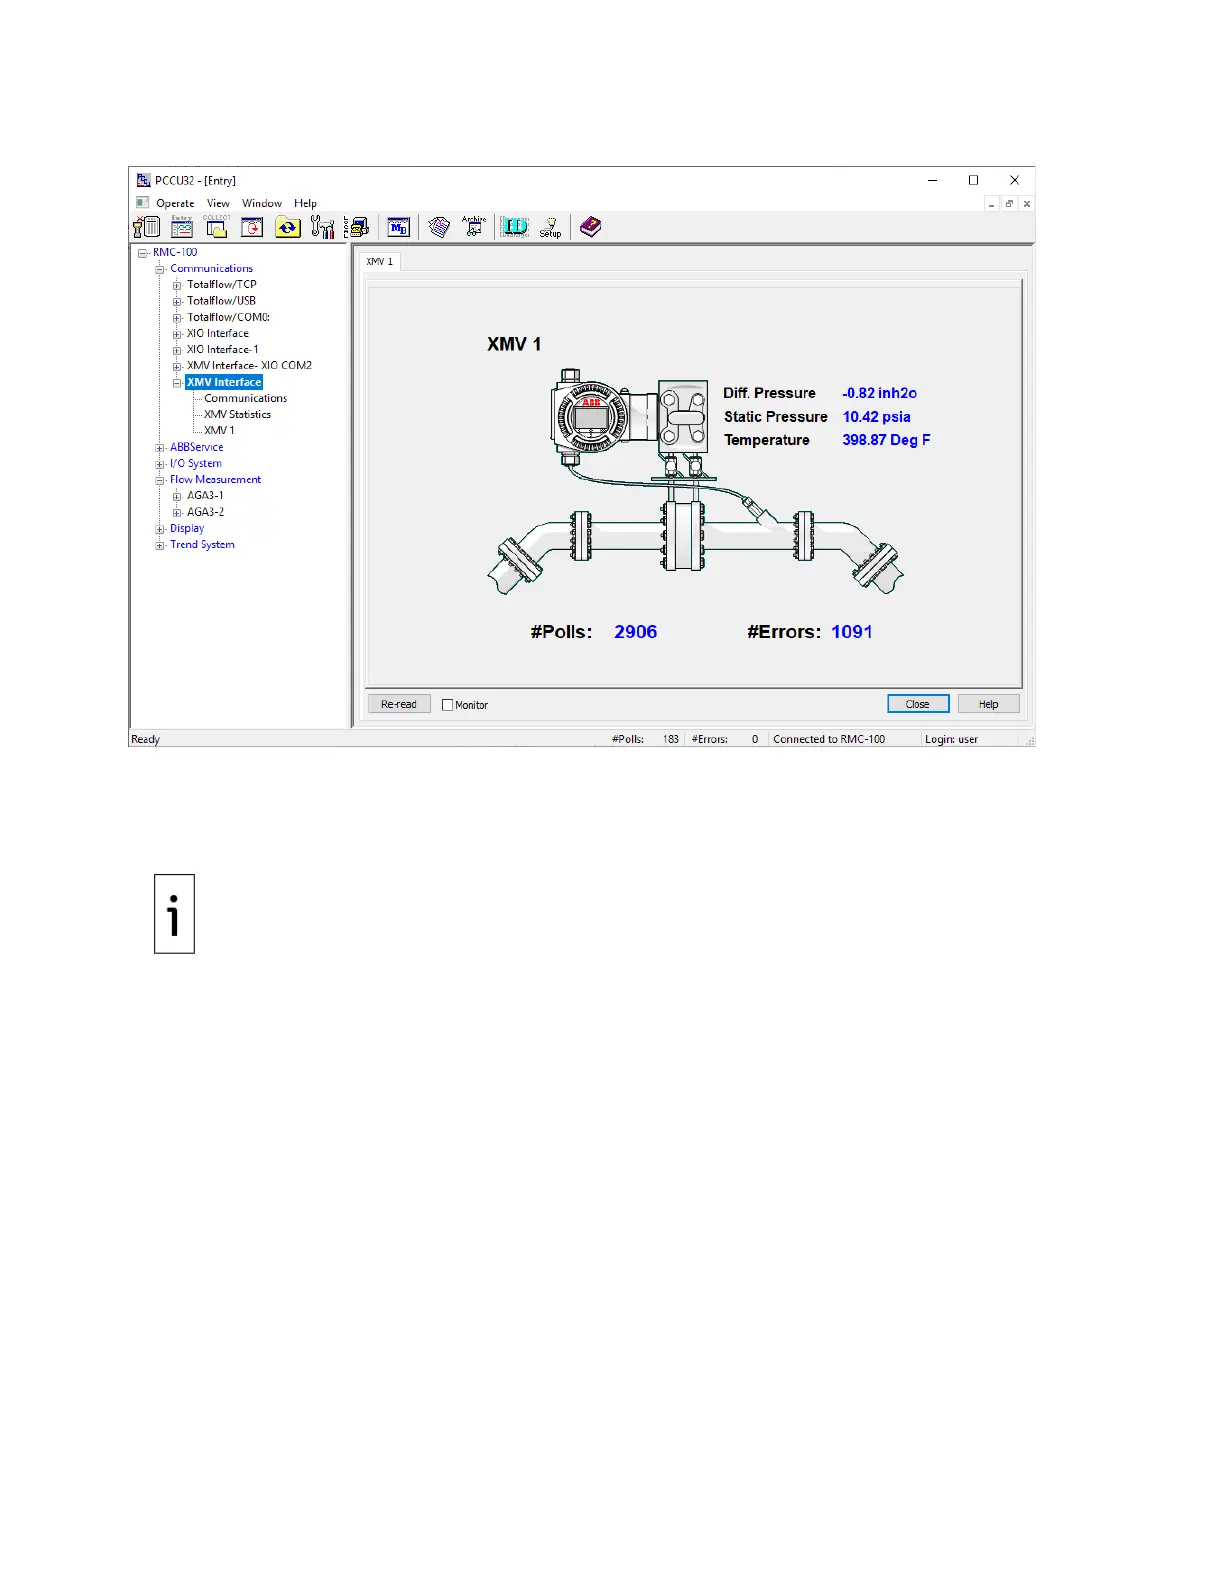1224x1584 pixels.
Task: Select the I/O System tree item
Action: coord(196,463)
